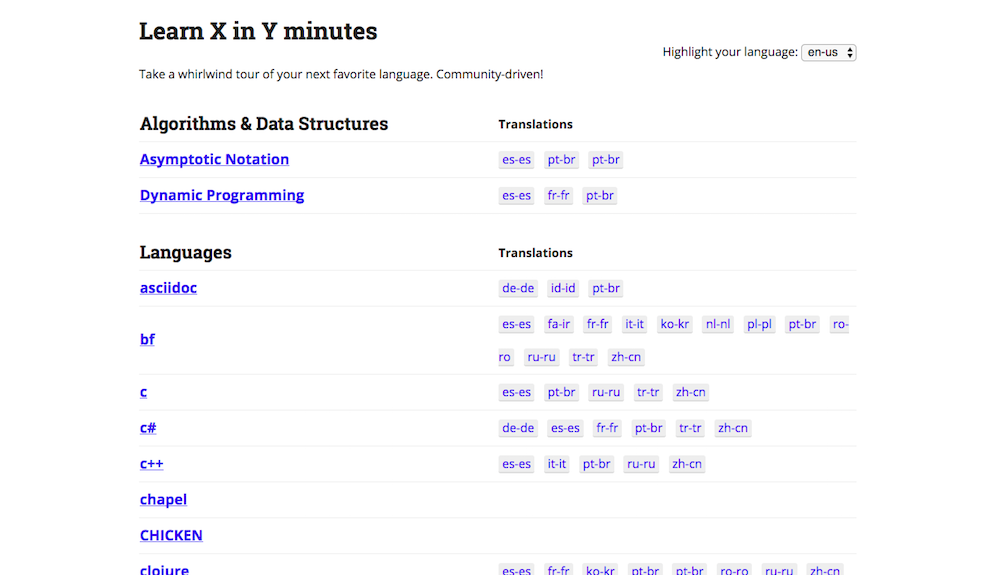Go to the c# language page
This screenshot has width=1000, height=575.
tap(148, 428)
